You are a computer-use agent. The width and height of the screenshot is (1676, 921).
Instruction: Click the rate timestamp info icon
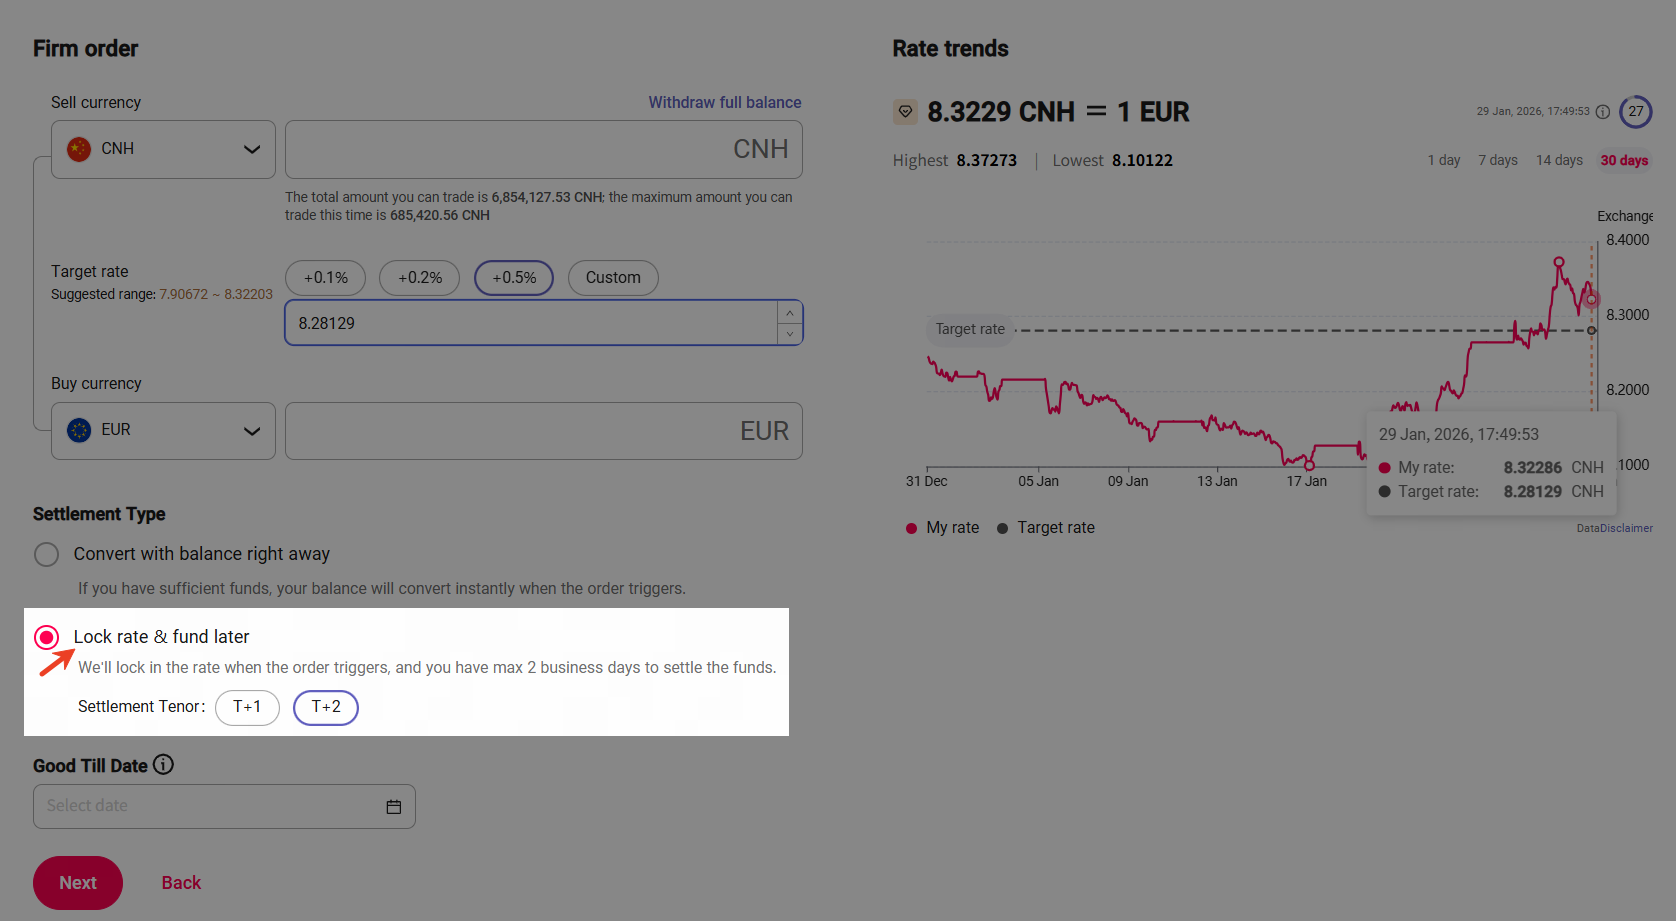click(x=1603, y=112)
